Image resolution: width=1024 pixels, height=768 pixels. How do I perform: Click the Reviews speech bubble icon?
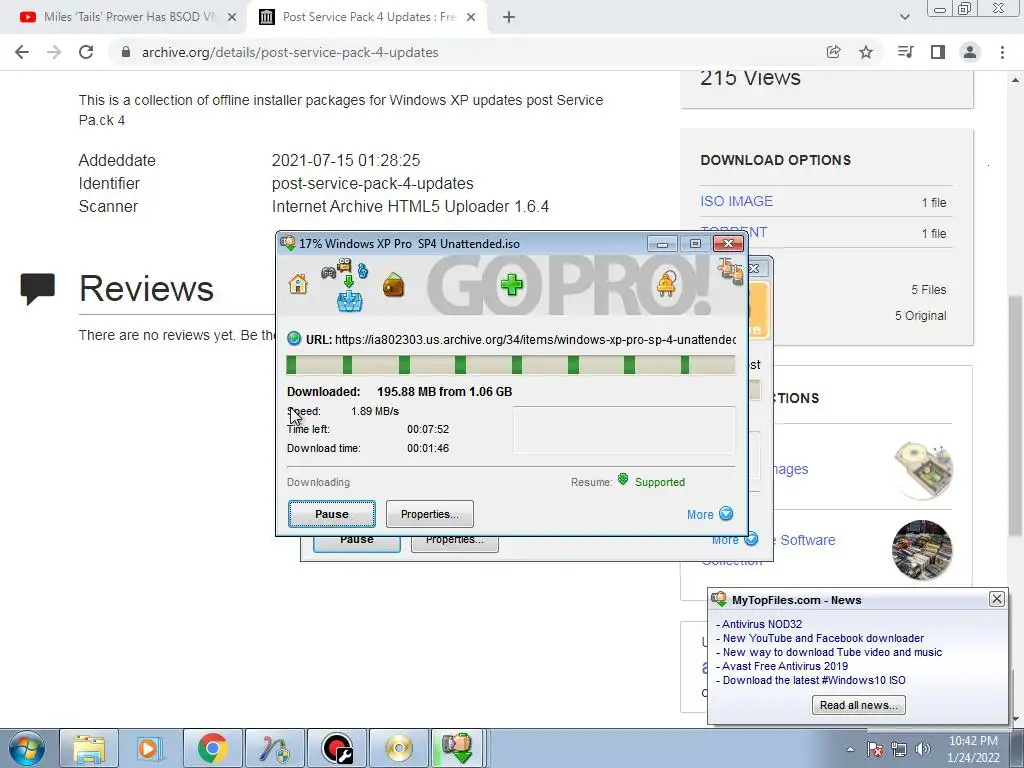tap(37, 289)
